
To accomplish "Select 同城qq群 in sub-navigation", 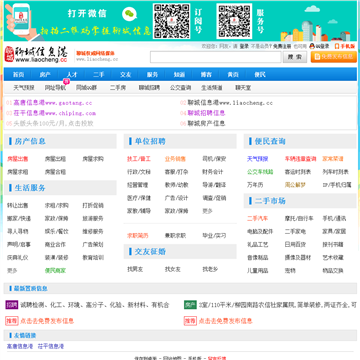I will point(86,88).
